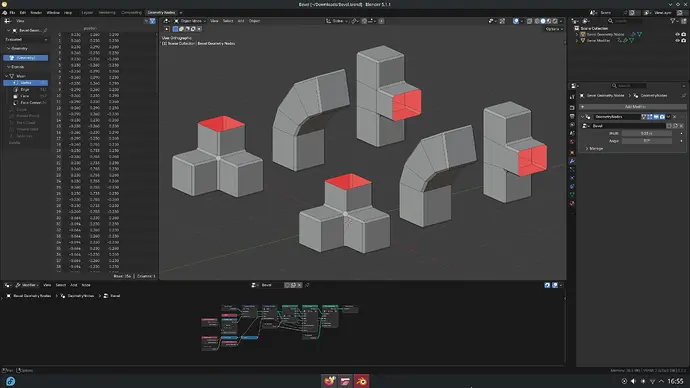
Task: Expand Bevel Modifier object in outliner
Action: (577, 40)
